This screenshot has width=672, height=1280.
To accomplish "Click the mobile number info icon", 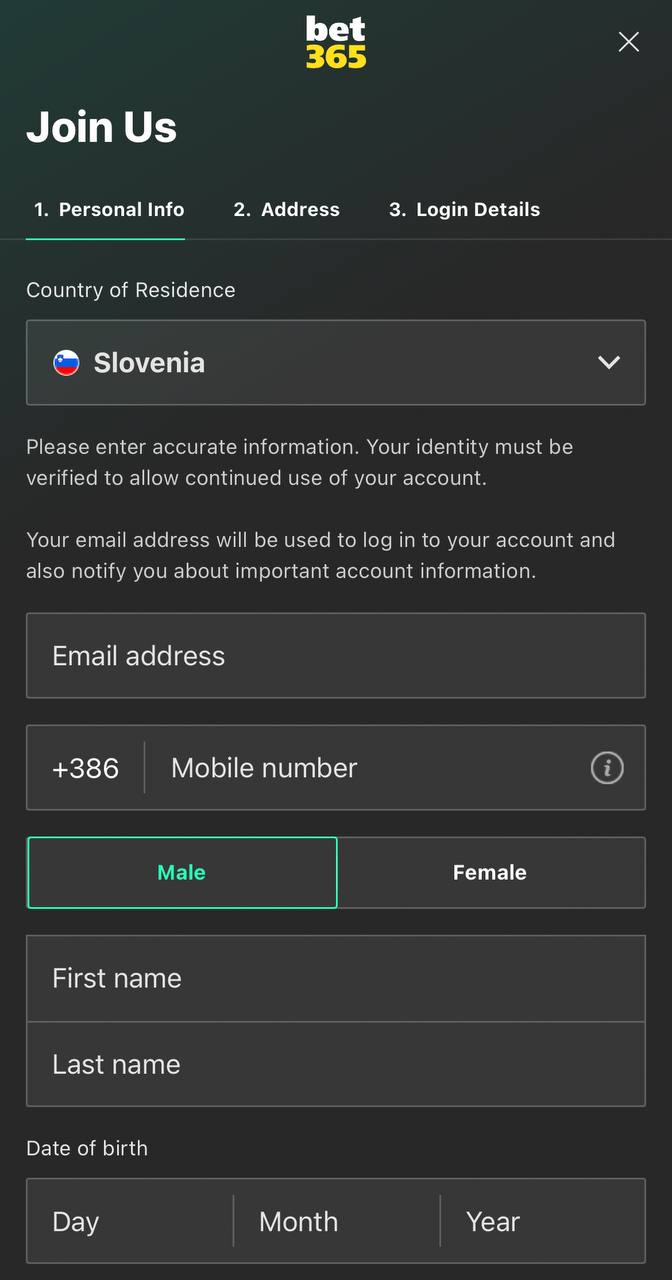I will [x=607, y=768].
